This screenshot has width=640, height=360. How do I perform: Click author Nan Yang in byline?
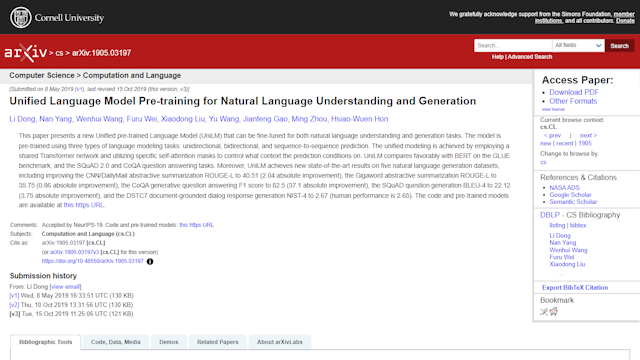[x=56, y=119]
